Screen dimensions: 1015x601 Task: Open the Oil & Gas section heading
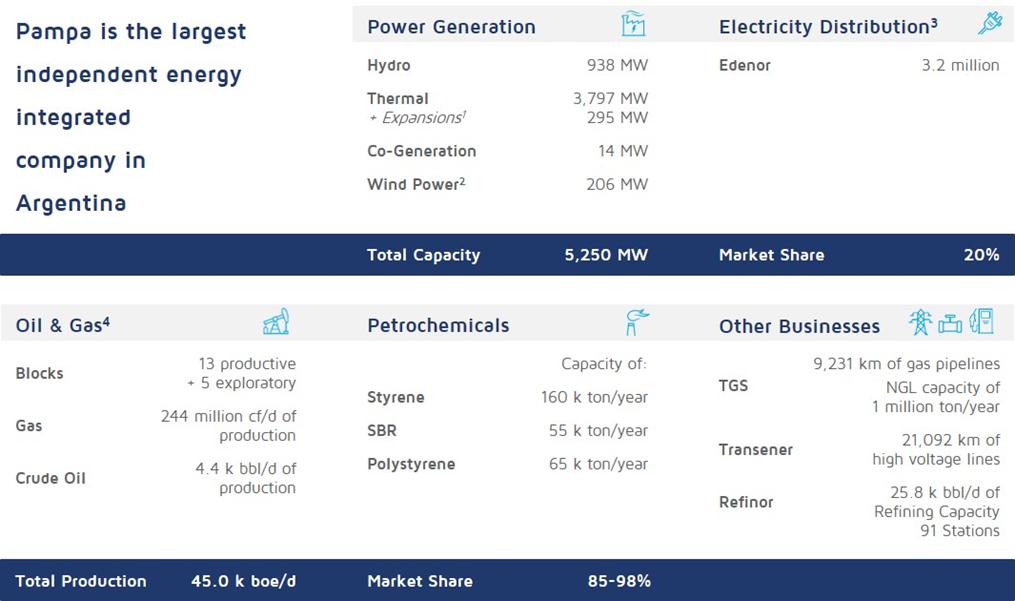(x=62, y=325)
